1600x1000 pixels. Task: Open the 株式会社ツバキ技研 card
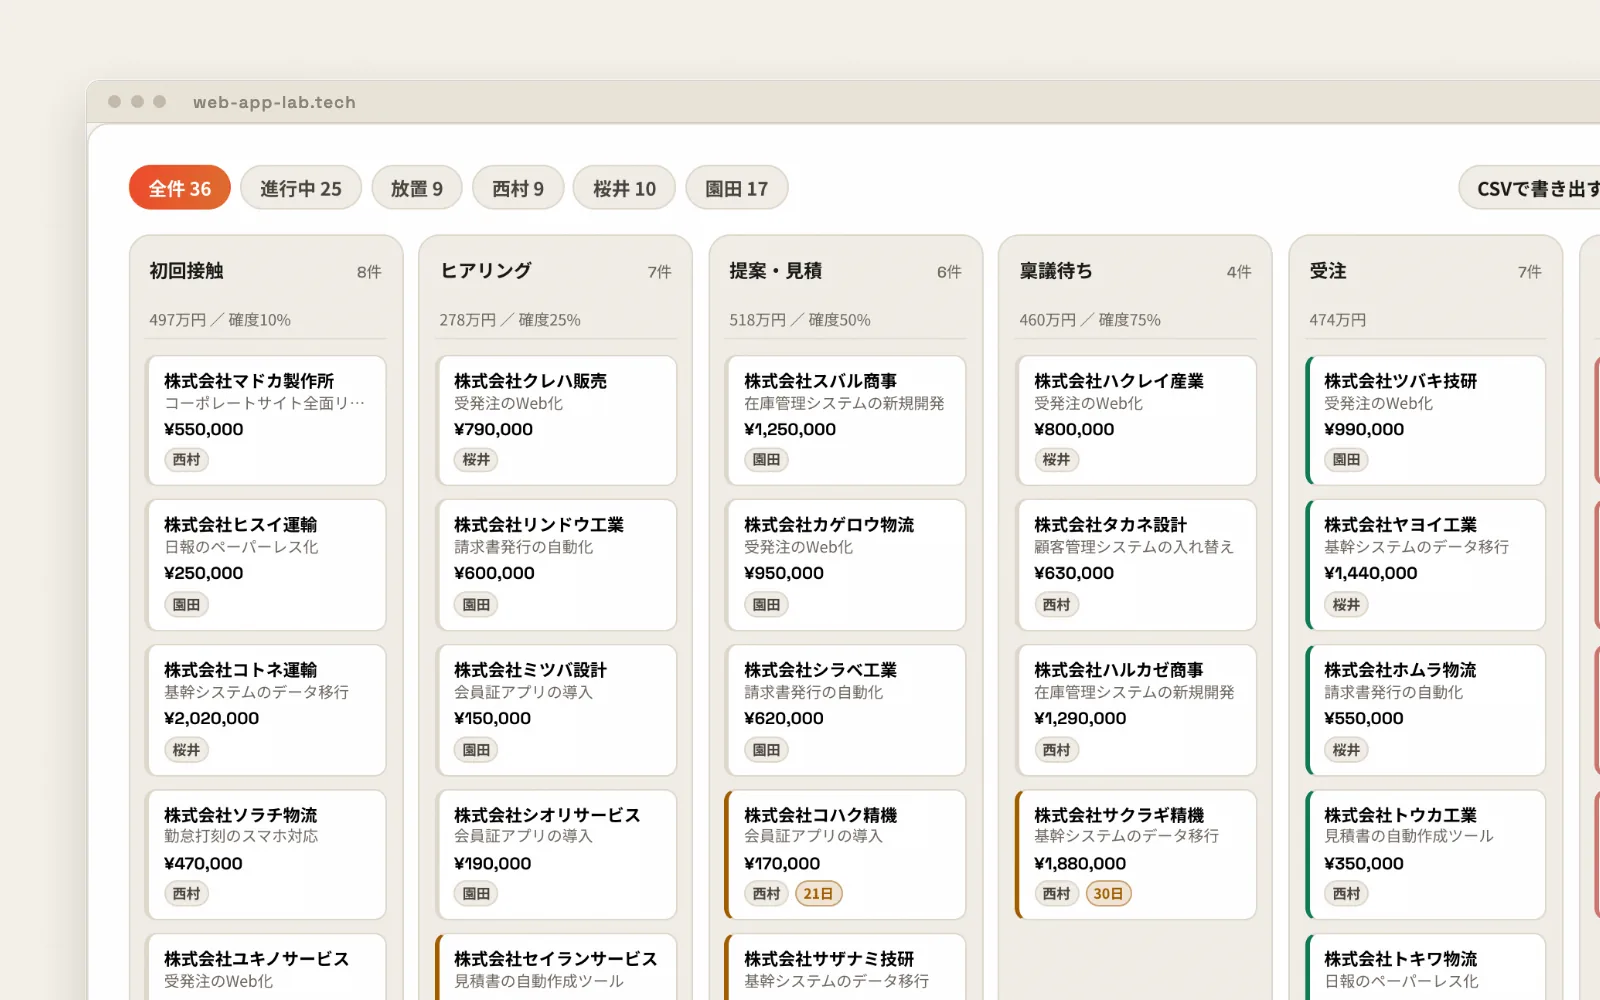click(1426, 420)
